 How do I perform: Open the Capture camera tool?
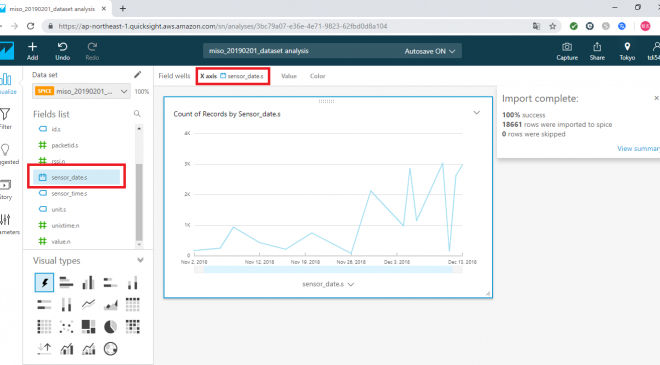click(x=567, y=51)
